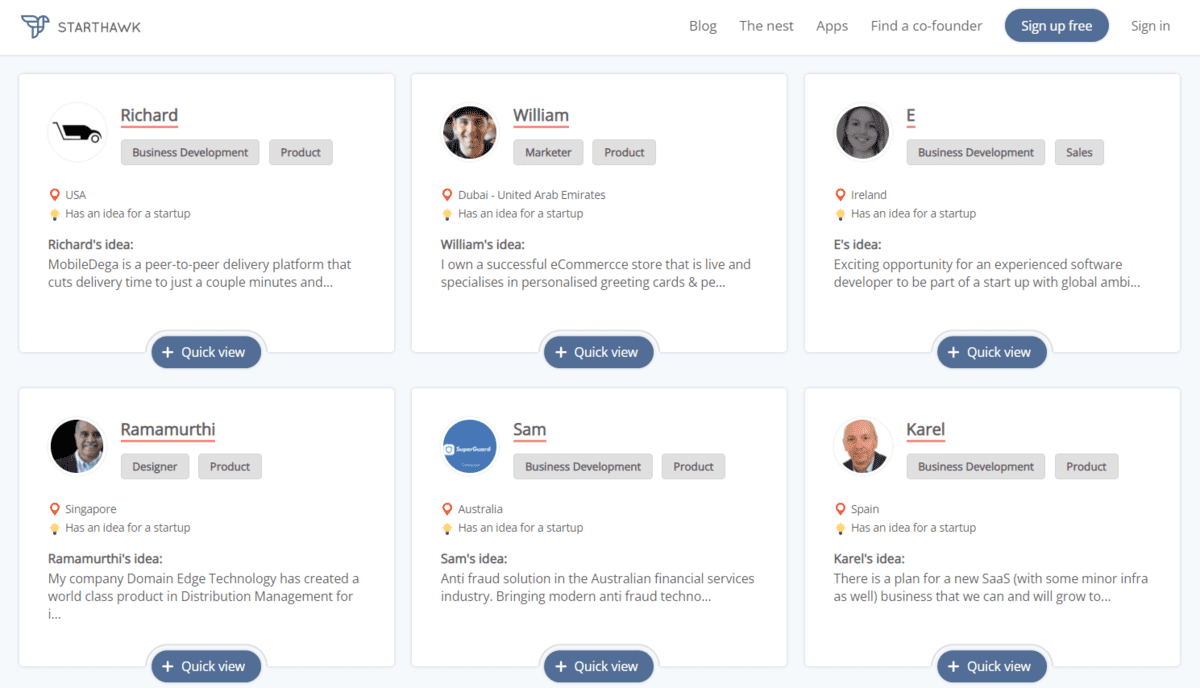1200x688 pixels.
Task: Click the Sign up free button
Action: coord(1057,25)
